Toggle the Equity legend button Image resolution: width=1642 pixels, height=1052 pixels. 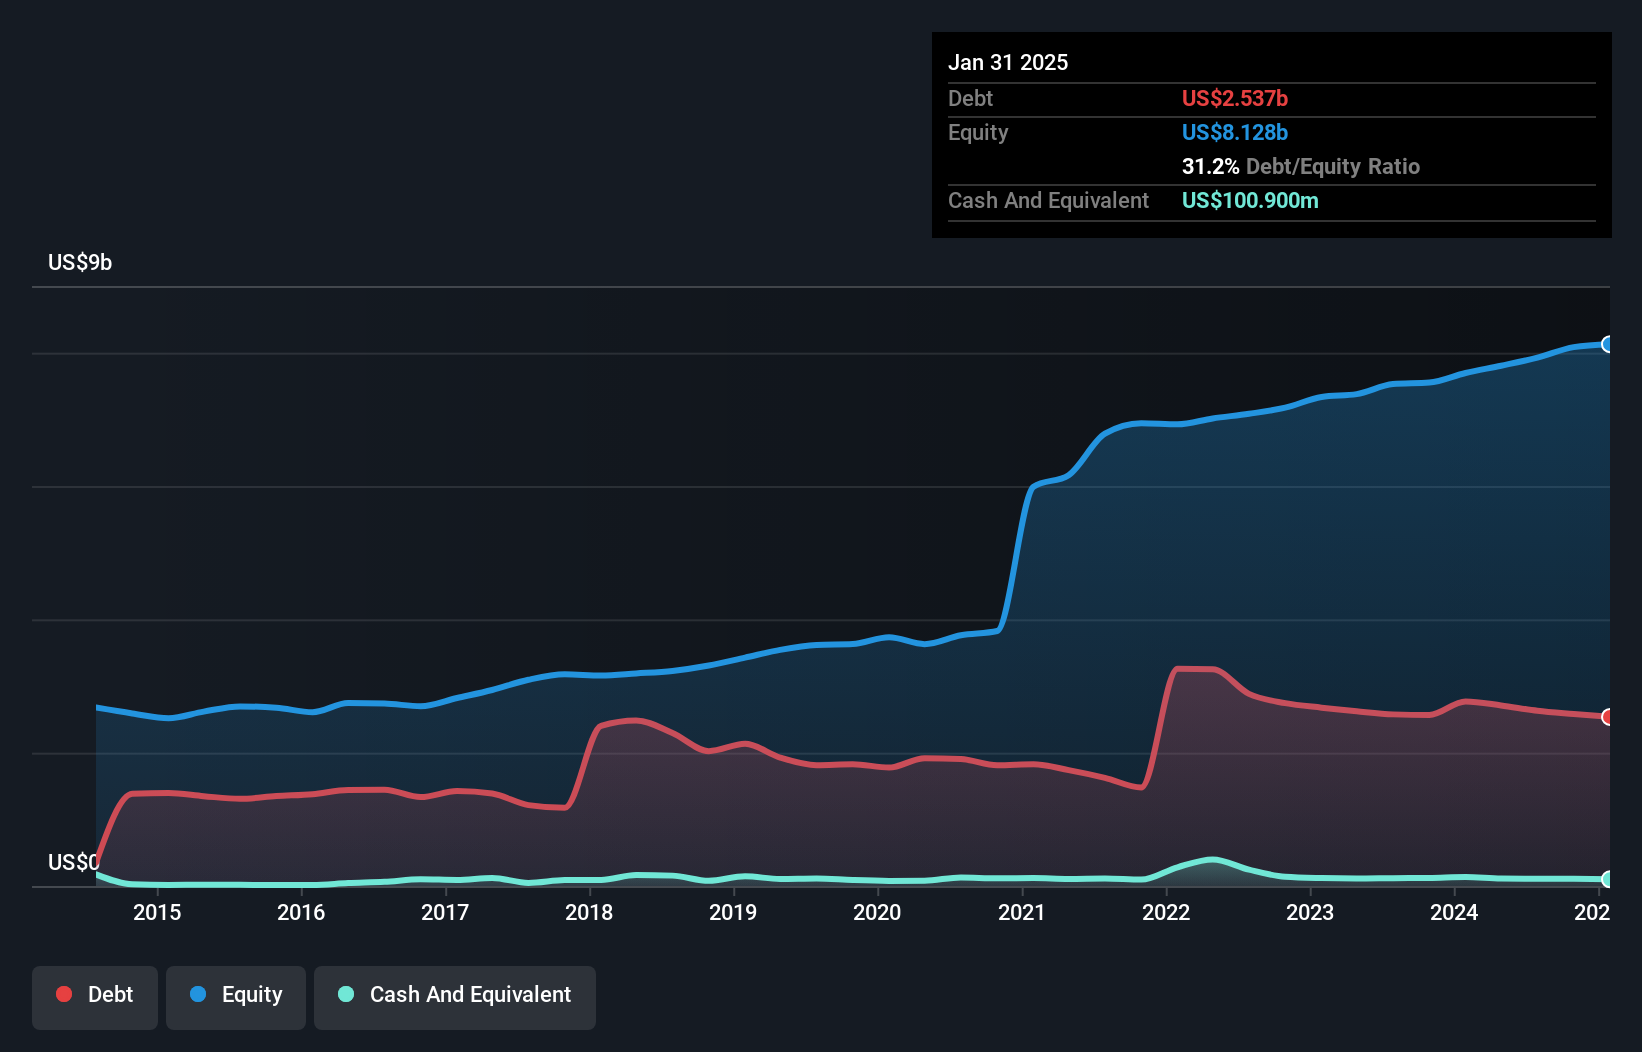pos(236,997)
